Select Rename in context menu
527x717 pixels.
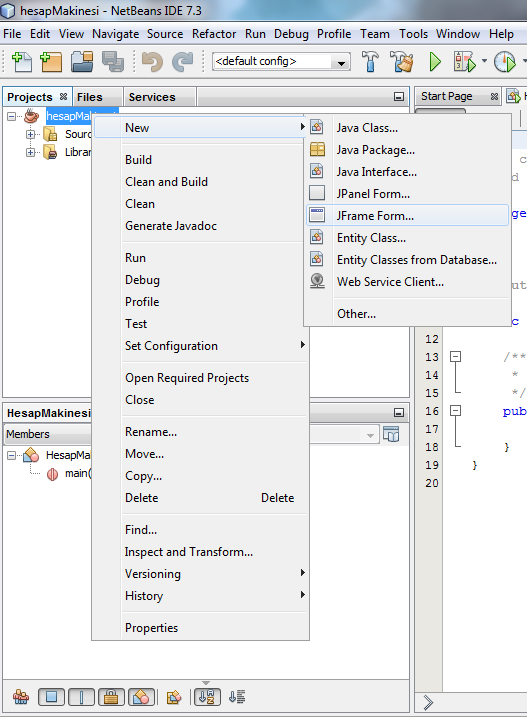[200, 432]
